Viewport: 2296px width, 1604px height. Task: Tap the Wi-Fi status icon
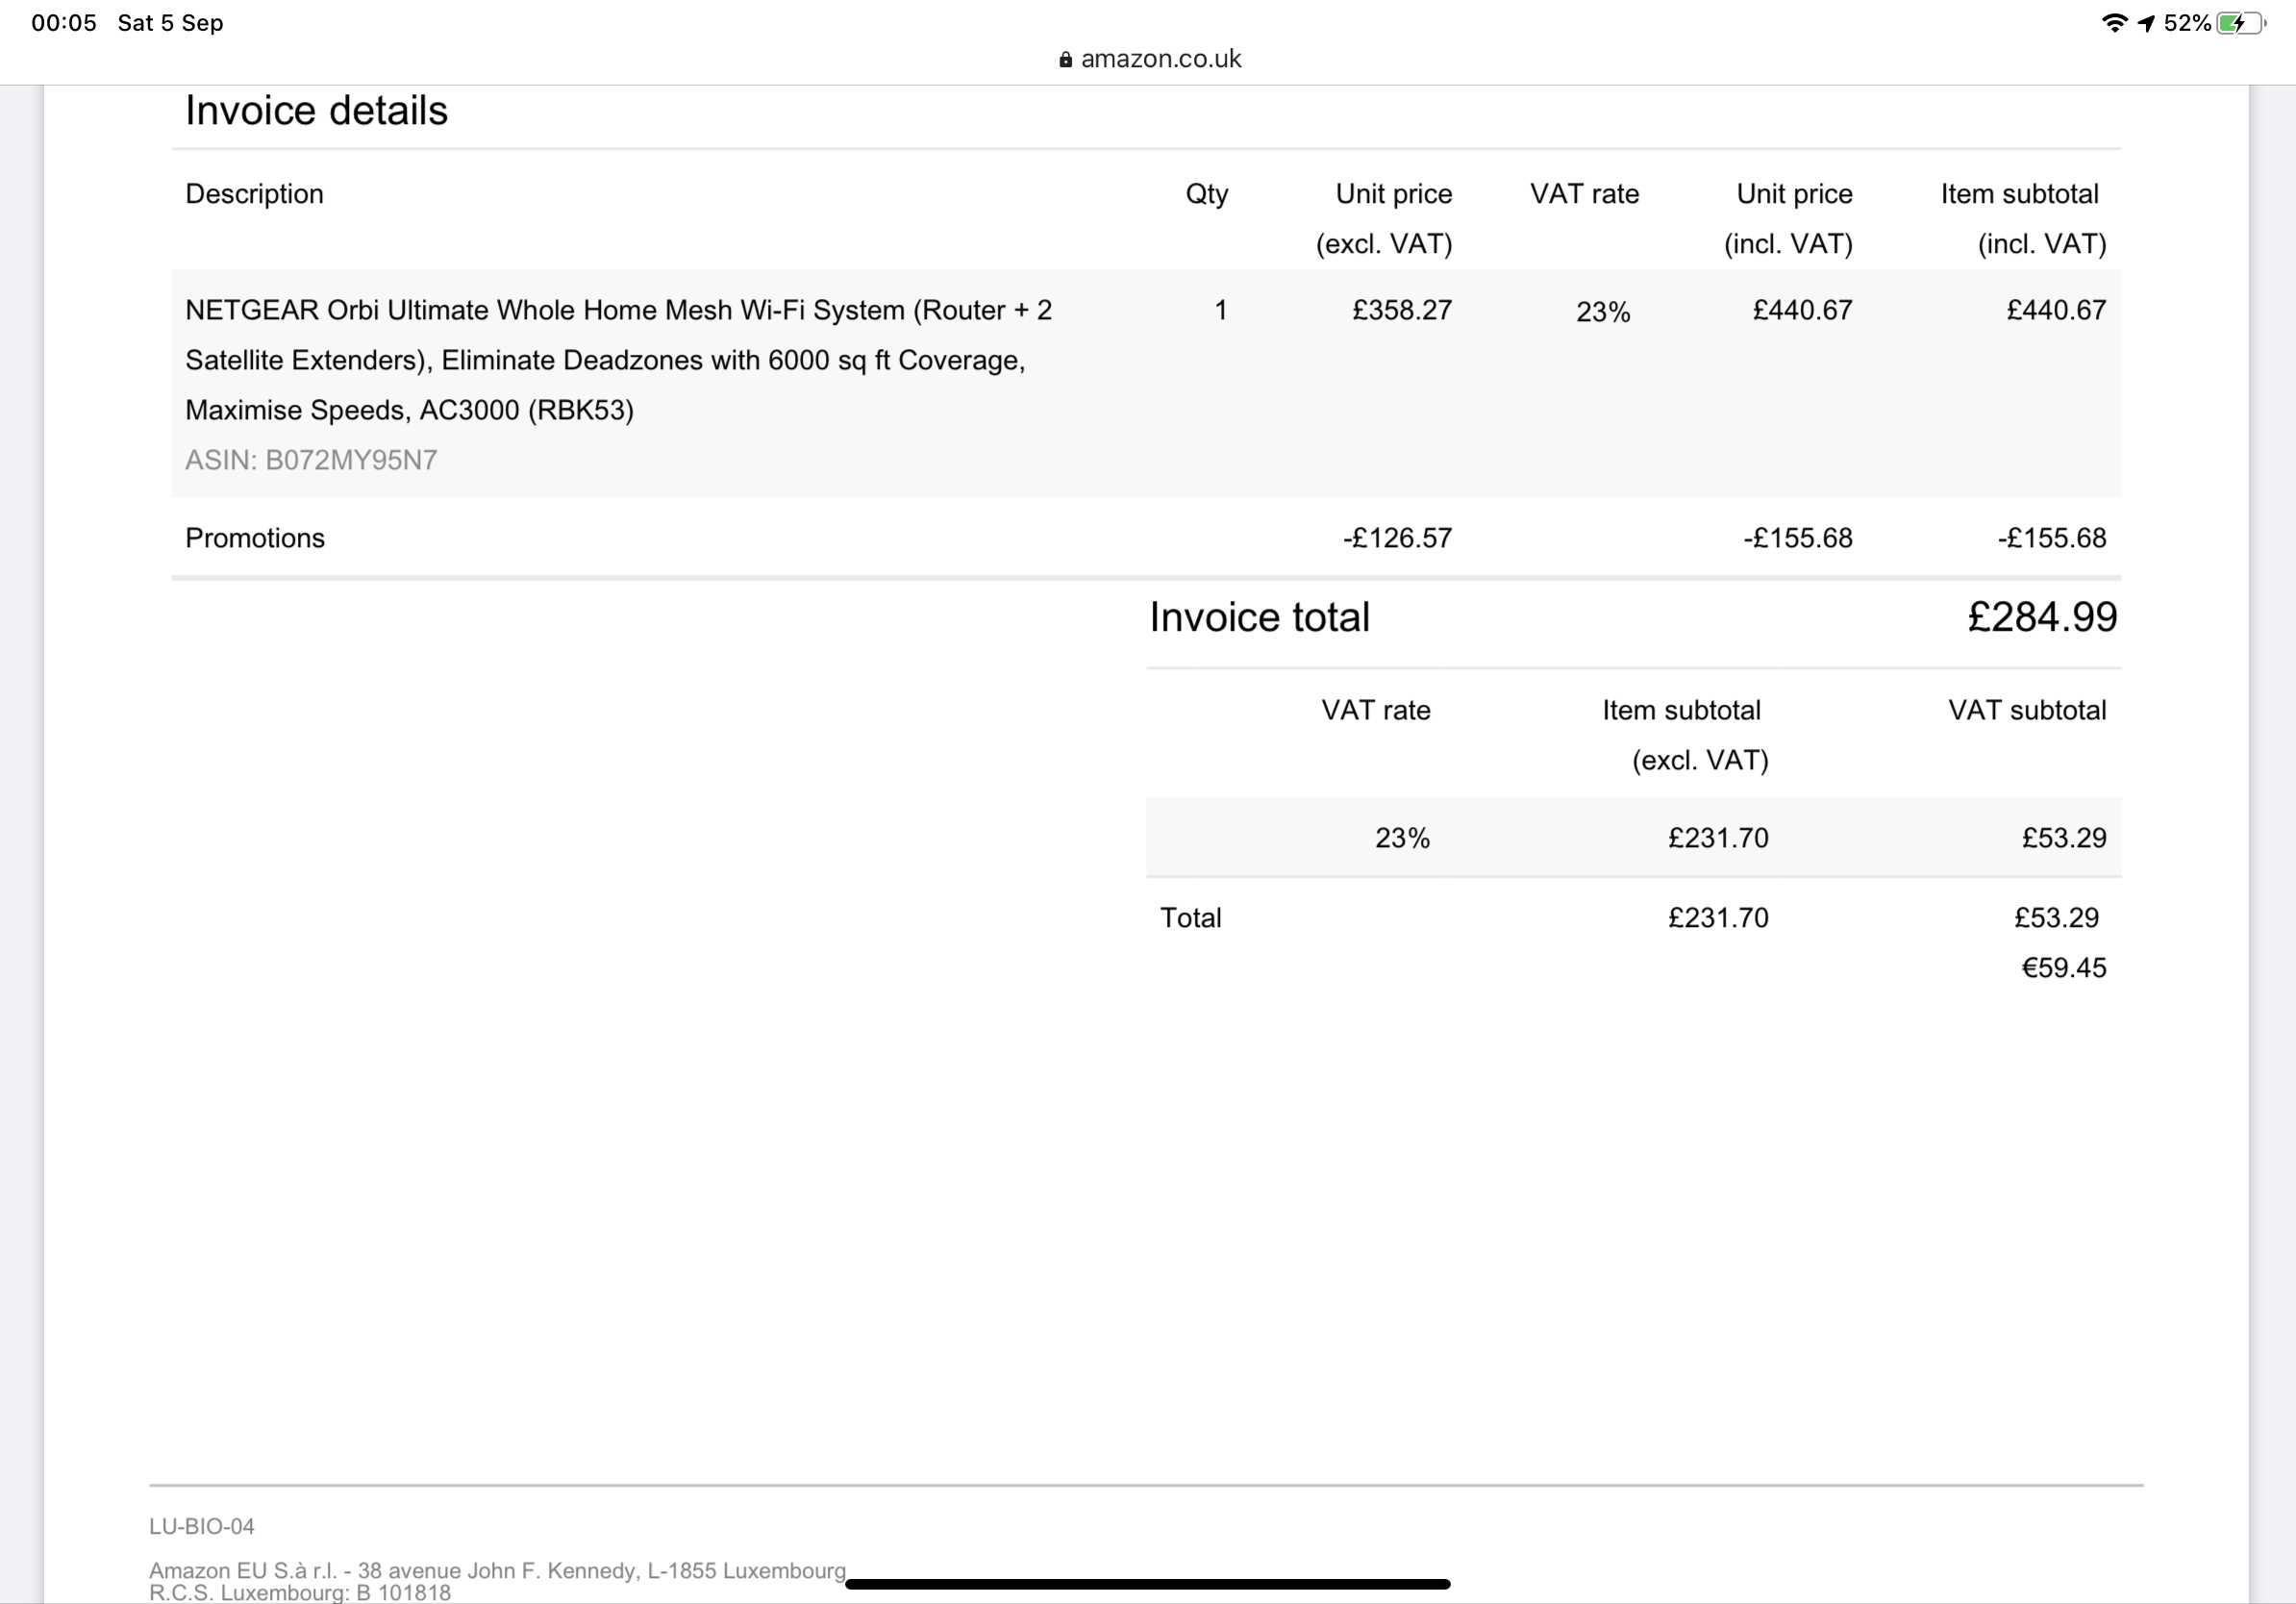point(2114,23)
